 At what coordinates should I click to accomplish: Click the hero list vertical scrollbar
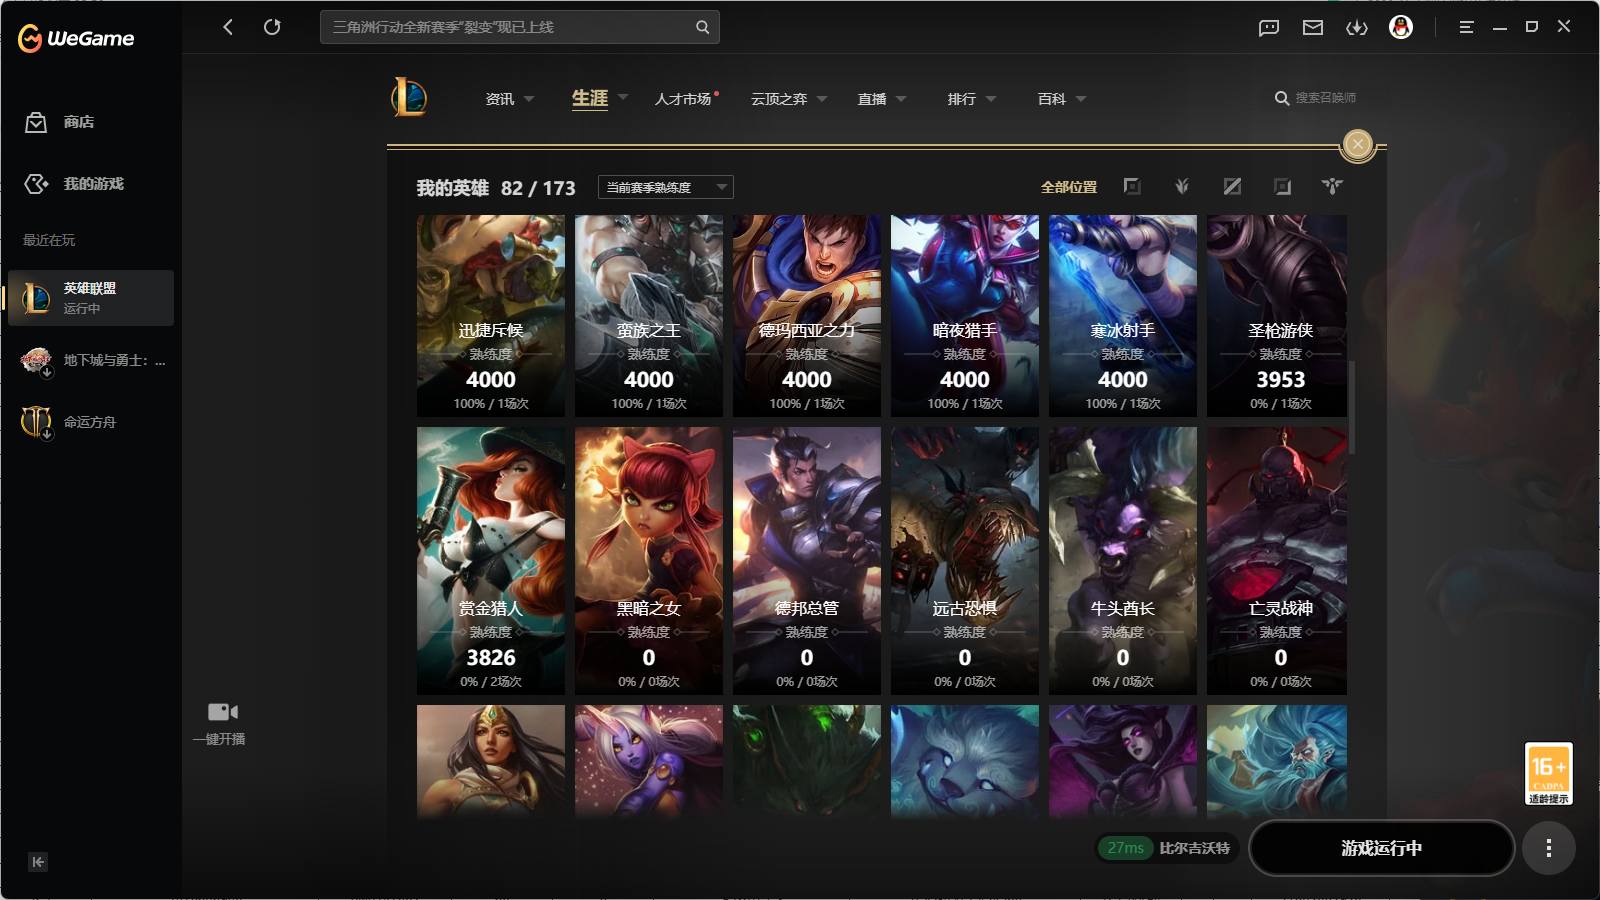click(1352, 407)
